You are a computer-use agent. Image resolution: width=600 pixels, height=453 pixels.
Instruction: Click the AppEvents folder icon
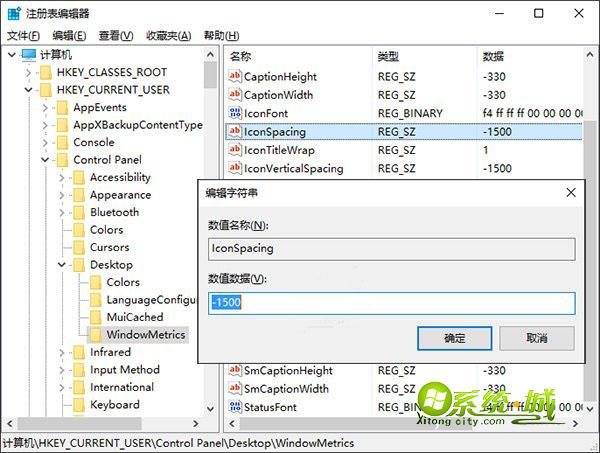pyautogui.click(x=62, y=108)
